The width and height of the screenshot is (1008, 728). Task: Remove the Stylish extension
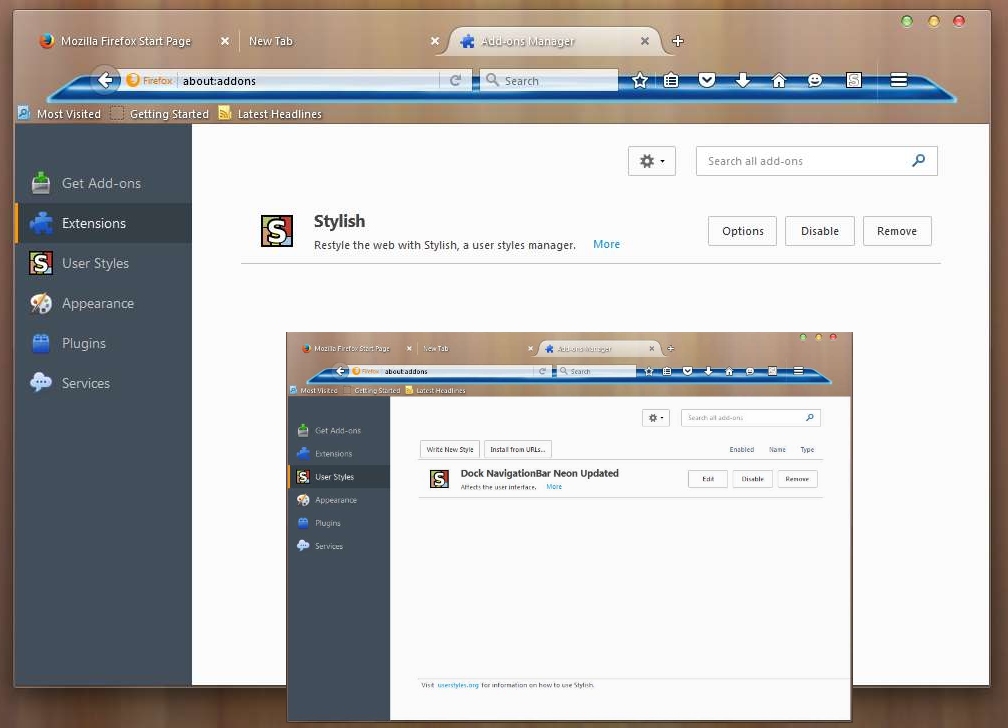point(896,231)
